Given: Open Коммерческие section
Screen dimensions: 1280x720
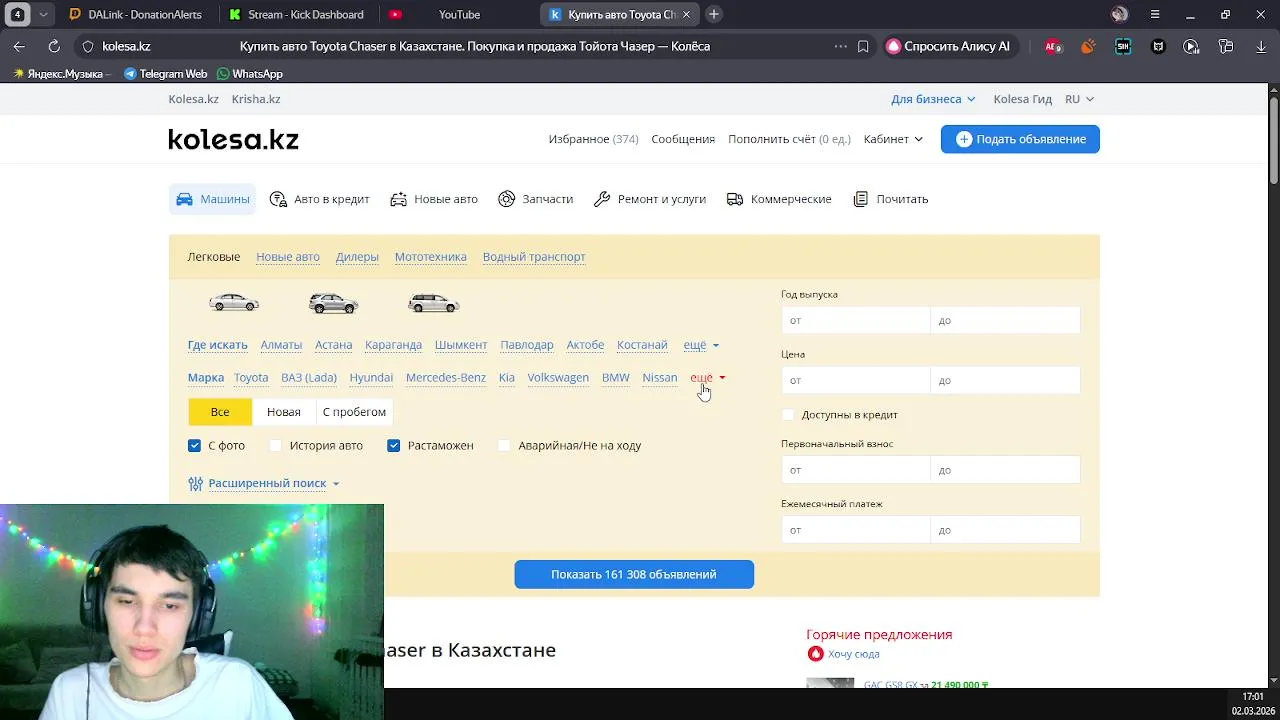Looking at the screenshot, I should point(779,199).
